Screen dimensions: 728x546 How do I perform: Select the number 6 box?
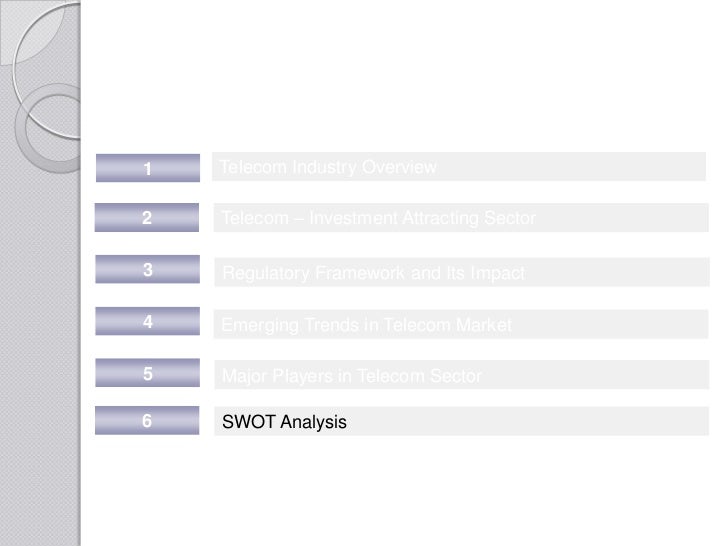pyautogui.click(x=147, y=422)
